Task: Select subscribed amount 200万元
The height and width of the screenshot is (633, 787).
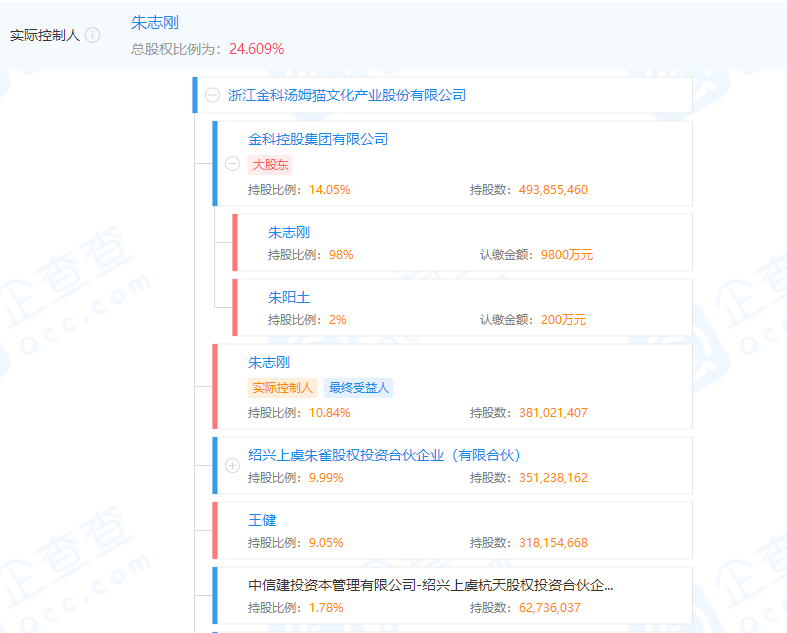Action: coord(563,320)
